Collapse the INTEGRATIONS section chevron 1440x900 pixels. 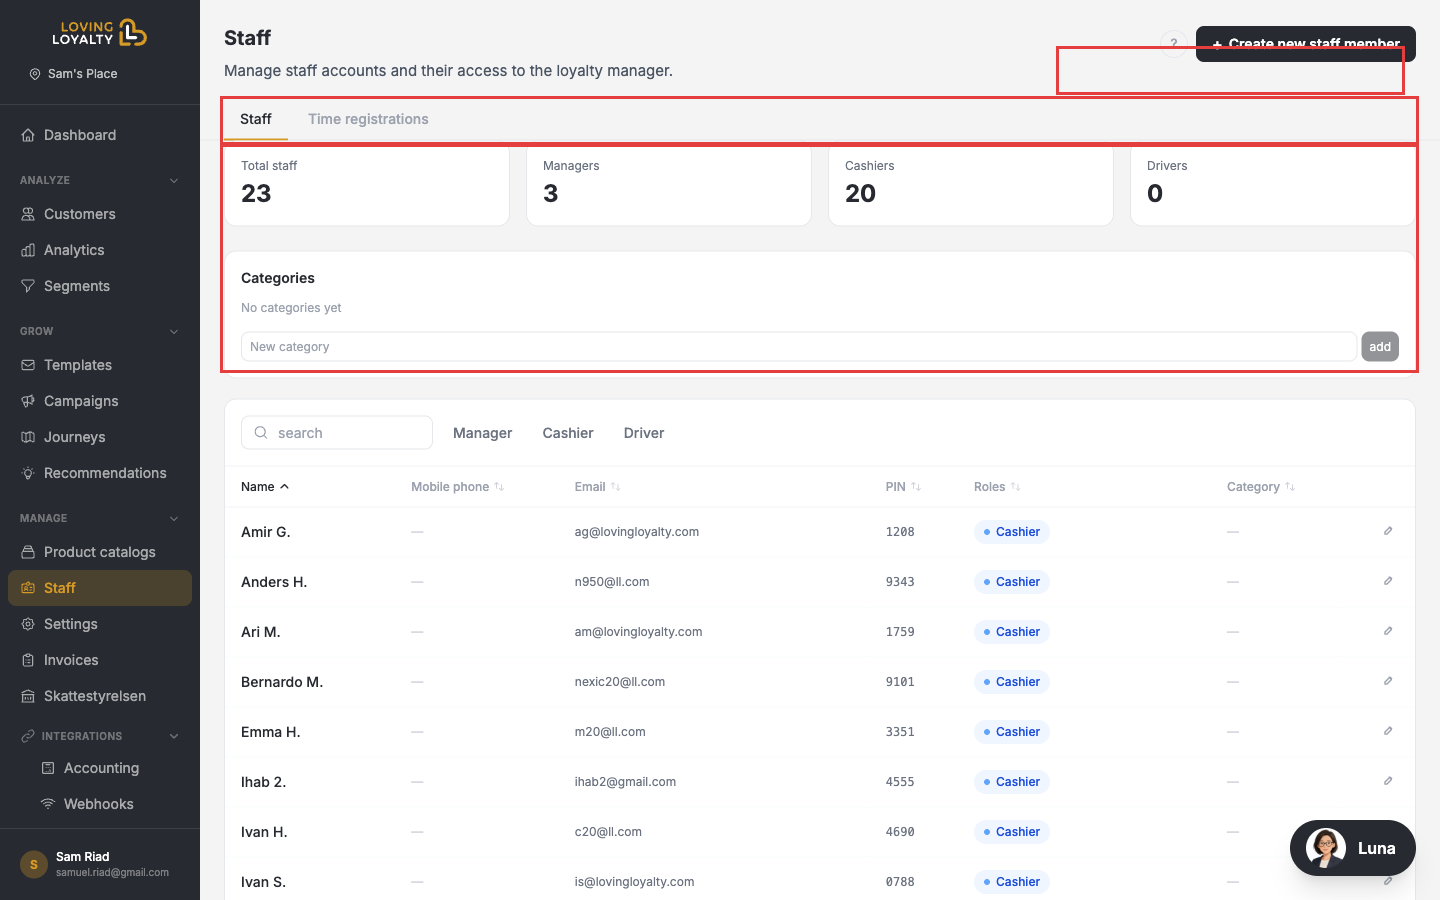[174, 737]
